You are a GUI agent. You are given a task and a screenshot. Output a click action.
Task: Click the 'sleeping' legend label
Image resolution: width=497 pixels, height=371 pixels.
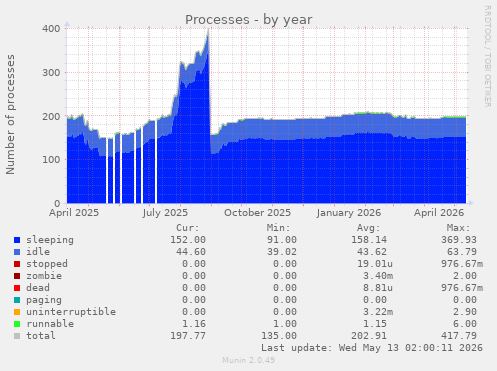click(x=50, y=240)
